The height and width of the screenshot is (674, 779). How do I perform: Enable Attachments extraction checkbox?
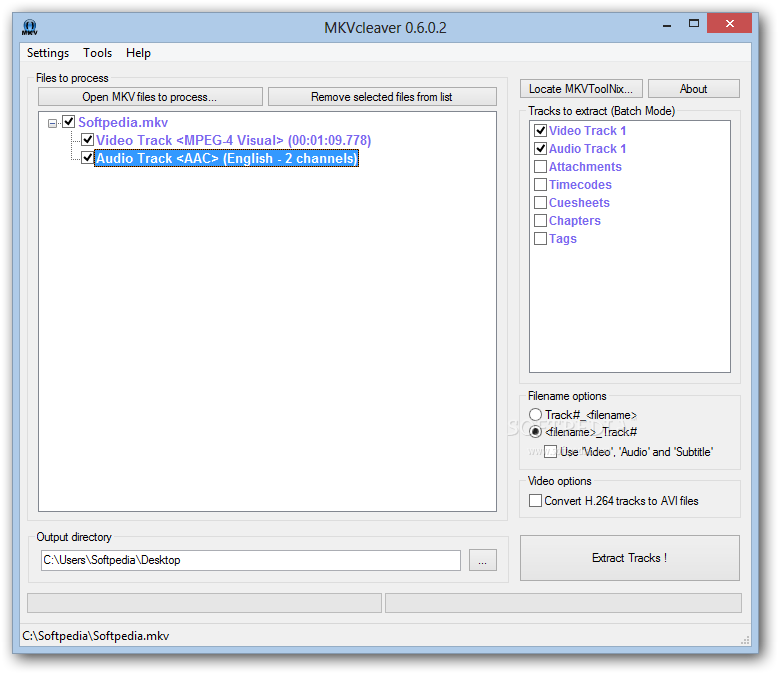(540, 166)
